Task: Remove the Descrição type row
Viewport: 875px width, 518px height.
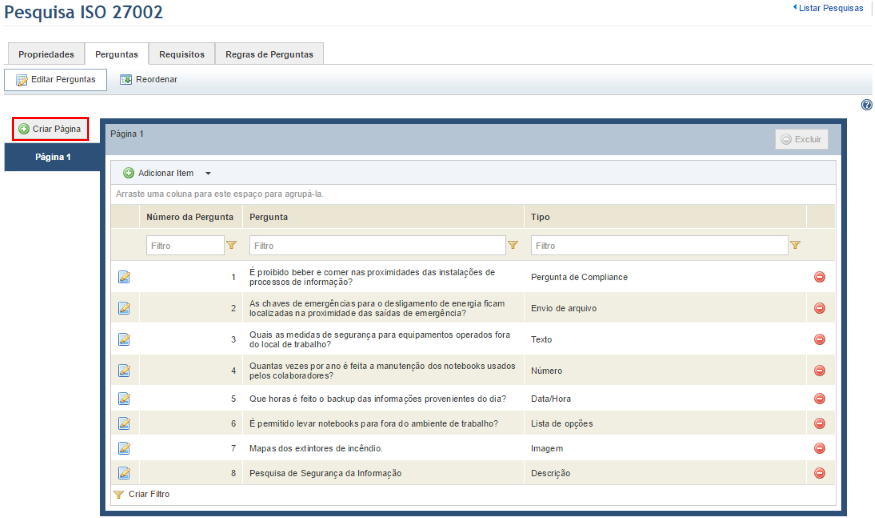Action: pyautogui.click(x=819, y=473)
